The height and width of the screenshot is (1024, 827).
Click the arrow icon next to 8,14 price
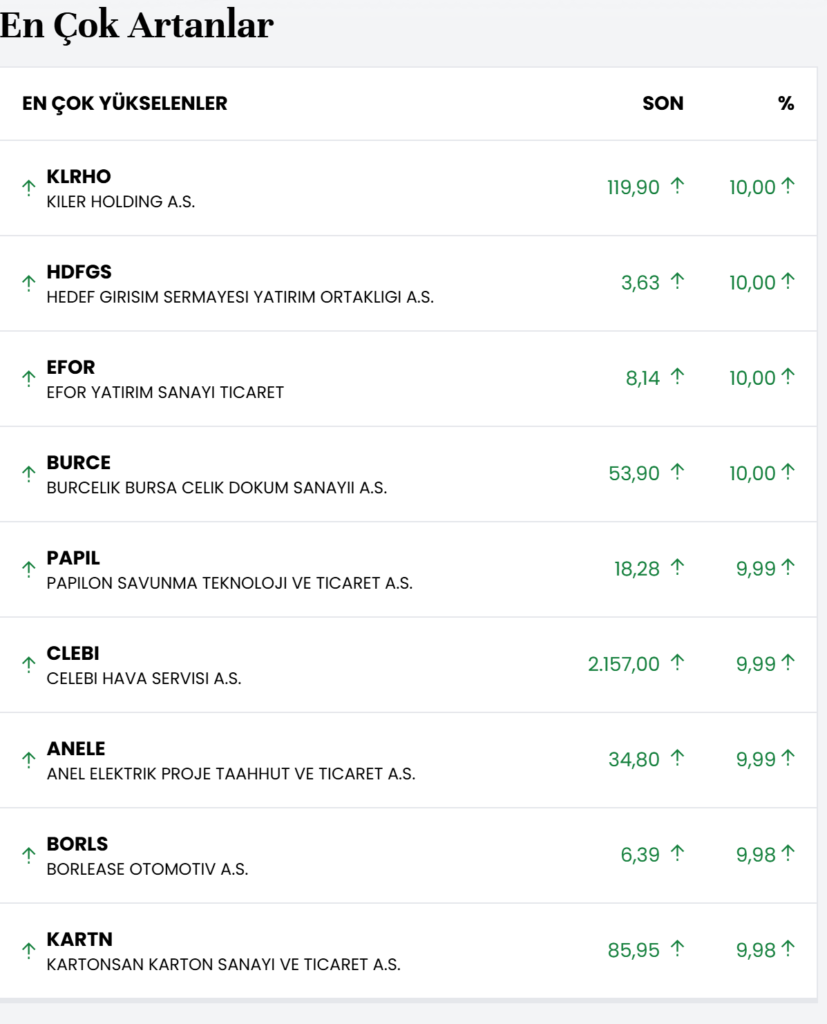point(677,376)
